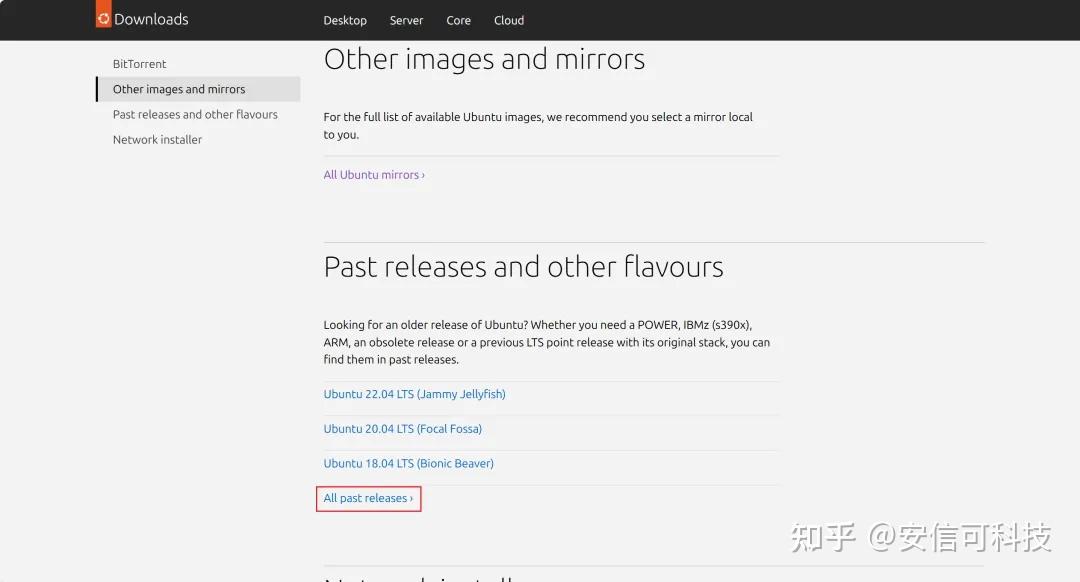Open the Cloud navigation item
The width and height of the screenshot is (1080, 582).
pyautogui.click(x=509, y=21)
